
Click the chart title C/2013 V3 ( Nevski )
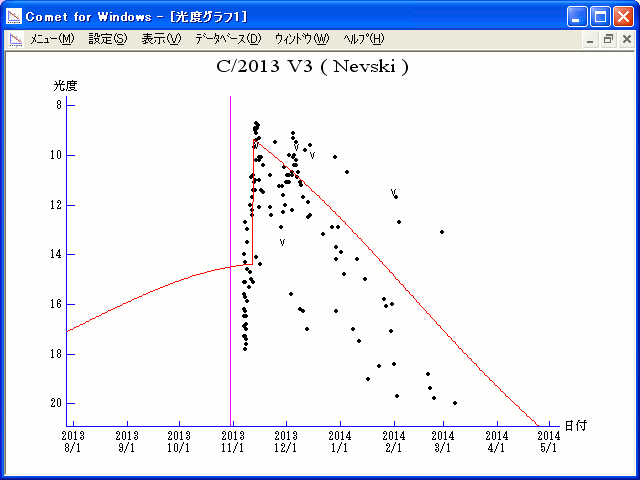click(x=312, y=66)
